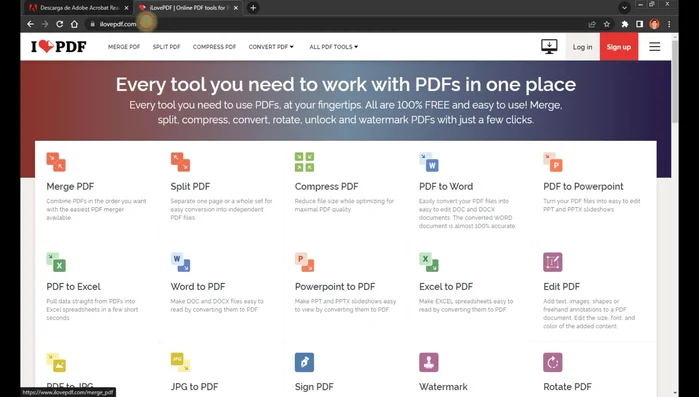Image resolution: width=699 pixels, height=397 pixels.
Task: Choose the Excel to PDF icon
Action: click(x=429, y=262)
